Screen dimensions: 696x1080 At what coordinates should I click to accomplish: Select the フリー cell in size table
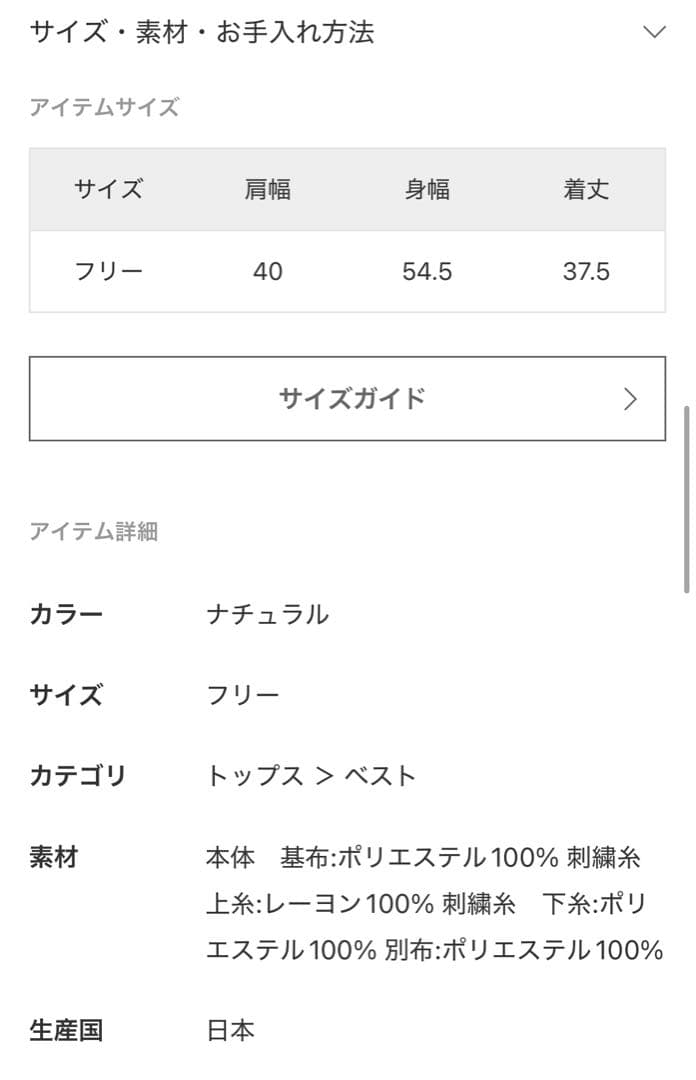click(x=108, y=271)
